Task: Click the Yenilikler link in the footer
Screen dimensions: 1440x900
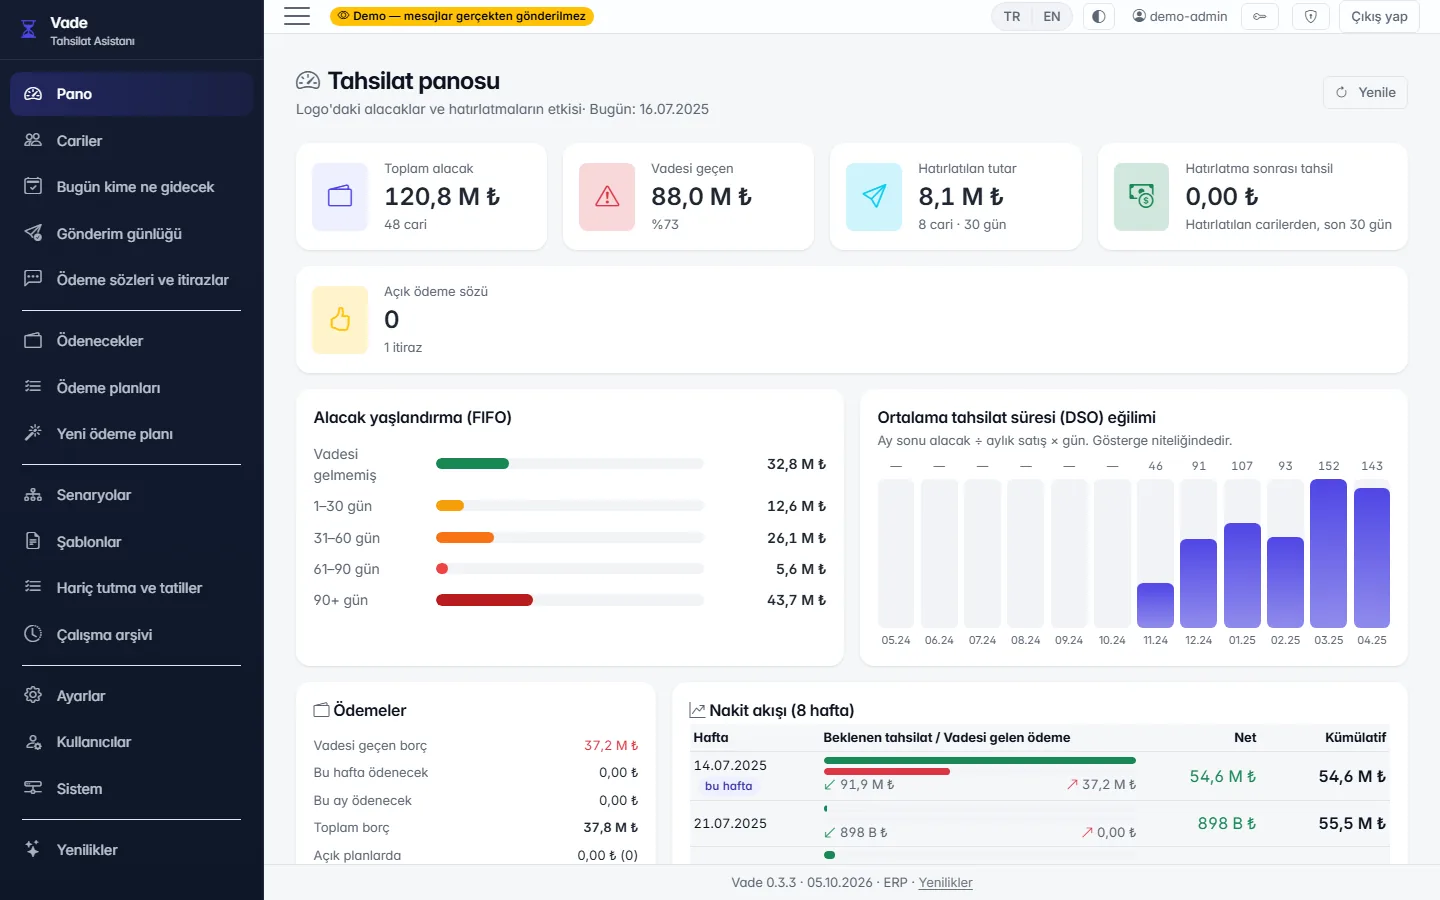Action: [945, 882]
